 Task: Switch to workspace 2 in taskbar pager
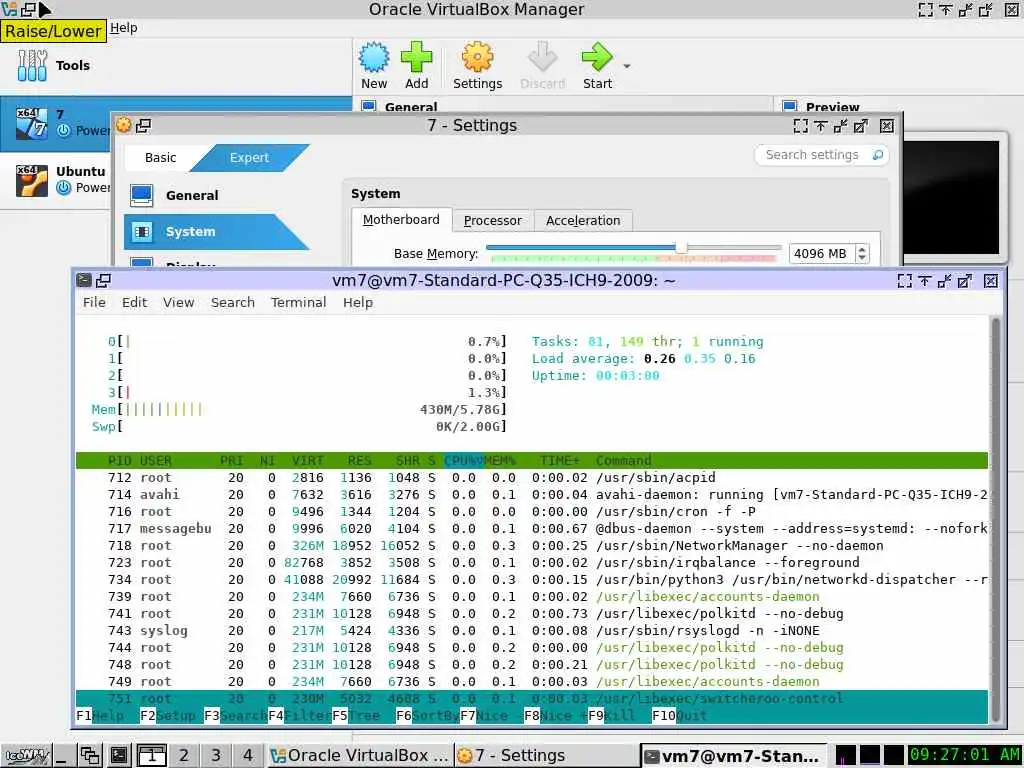point(184,756)
